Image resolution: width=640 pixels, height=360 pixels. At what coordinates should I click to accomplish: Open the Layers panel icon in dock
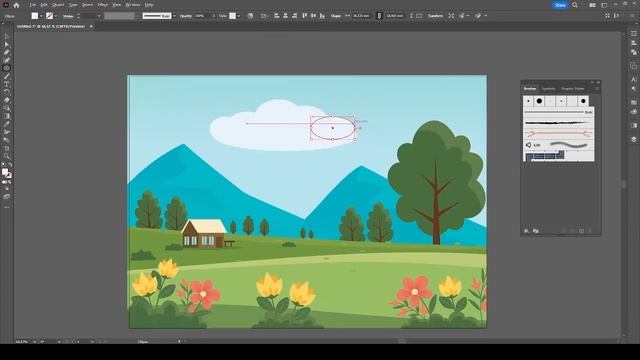633,139
